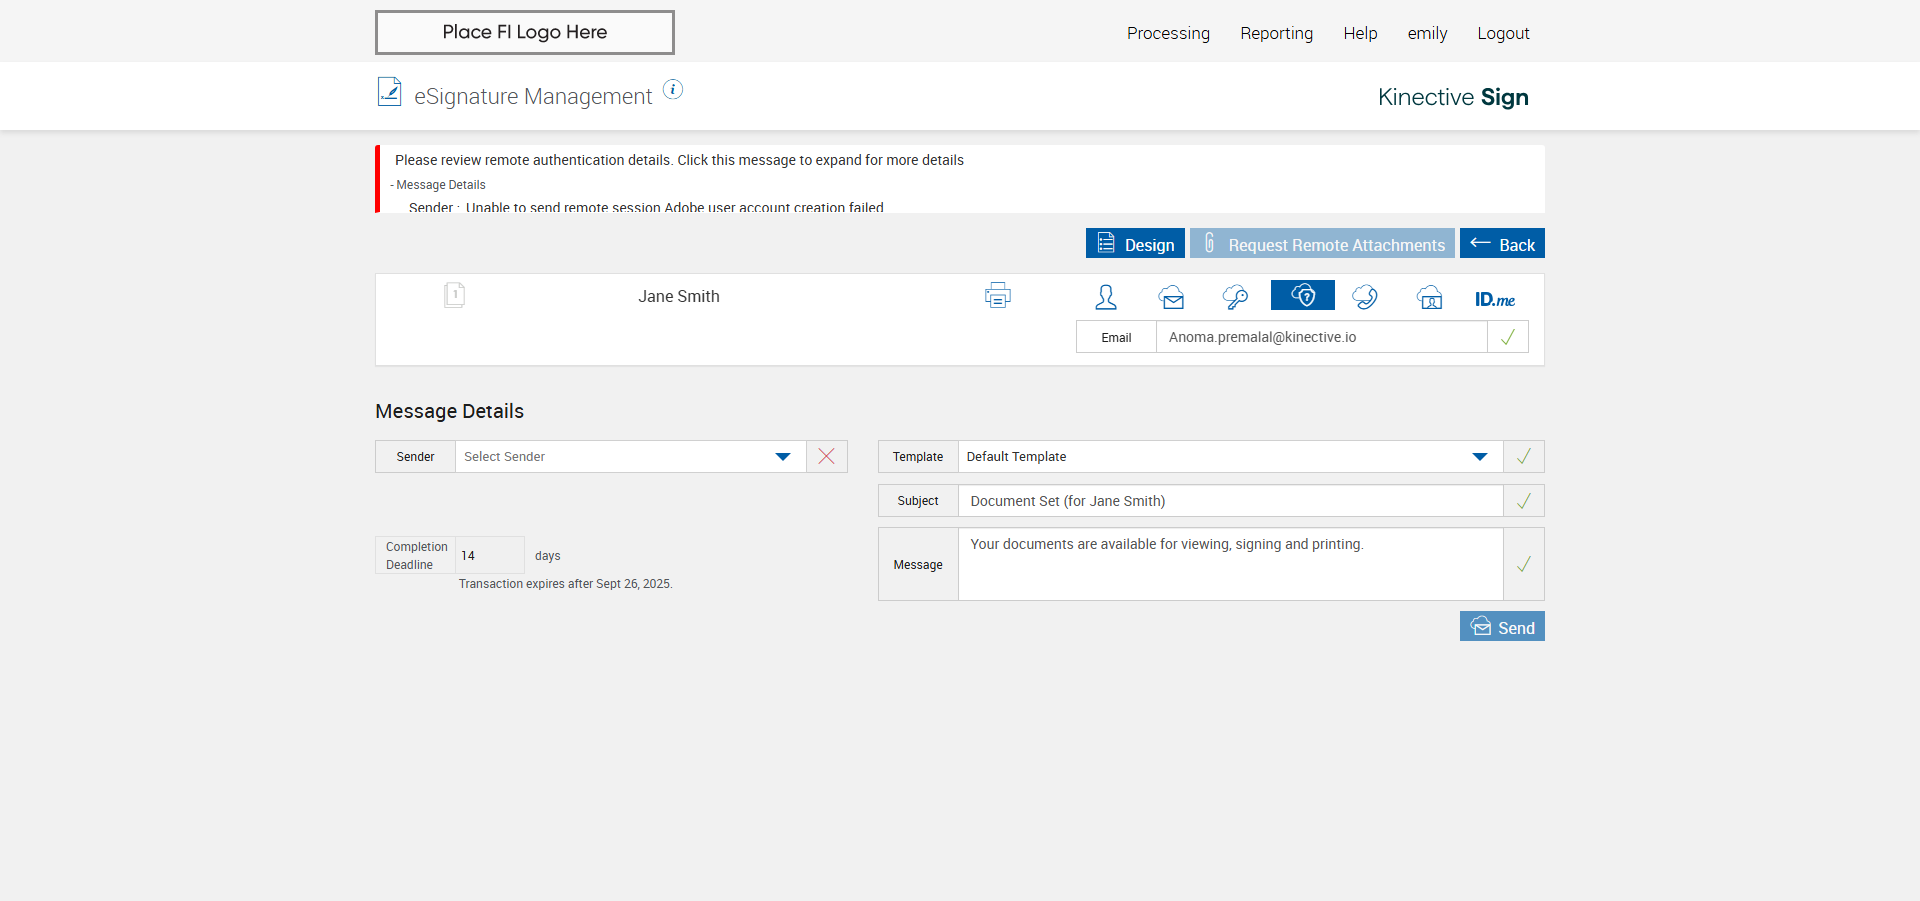Click the Email address input field
Image resolution: width=1920 pixels, height=901 pixels.
pyautogui.click(x=1321, y=337)
